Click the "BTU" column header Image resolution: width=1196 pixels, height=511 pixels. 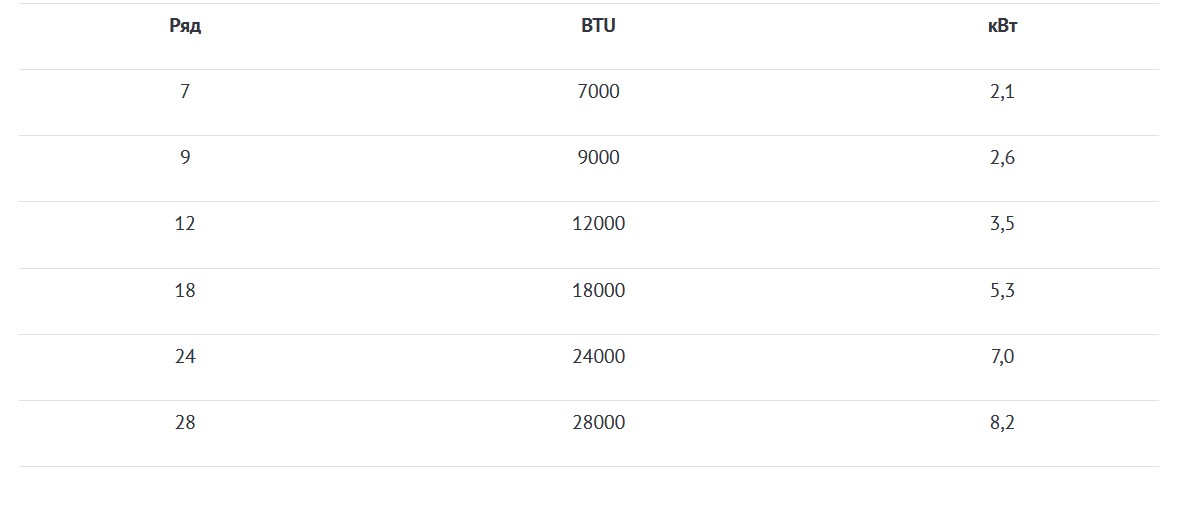click(x=598, y=26)
